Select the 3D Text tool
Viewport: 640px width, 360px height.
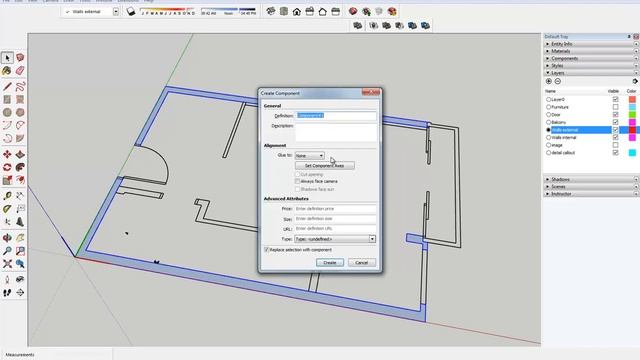point(20,222)
